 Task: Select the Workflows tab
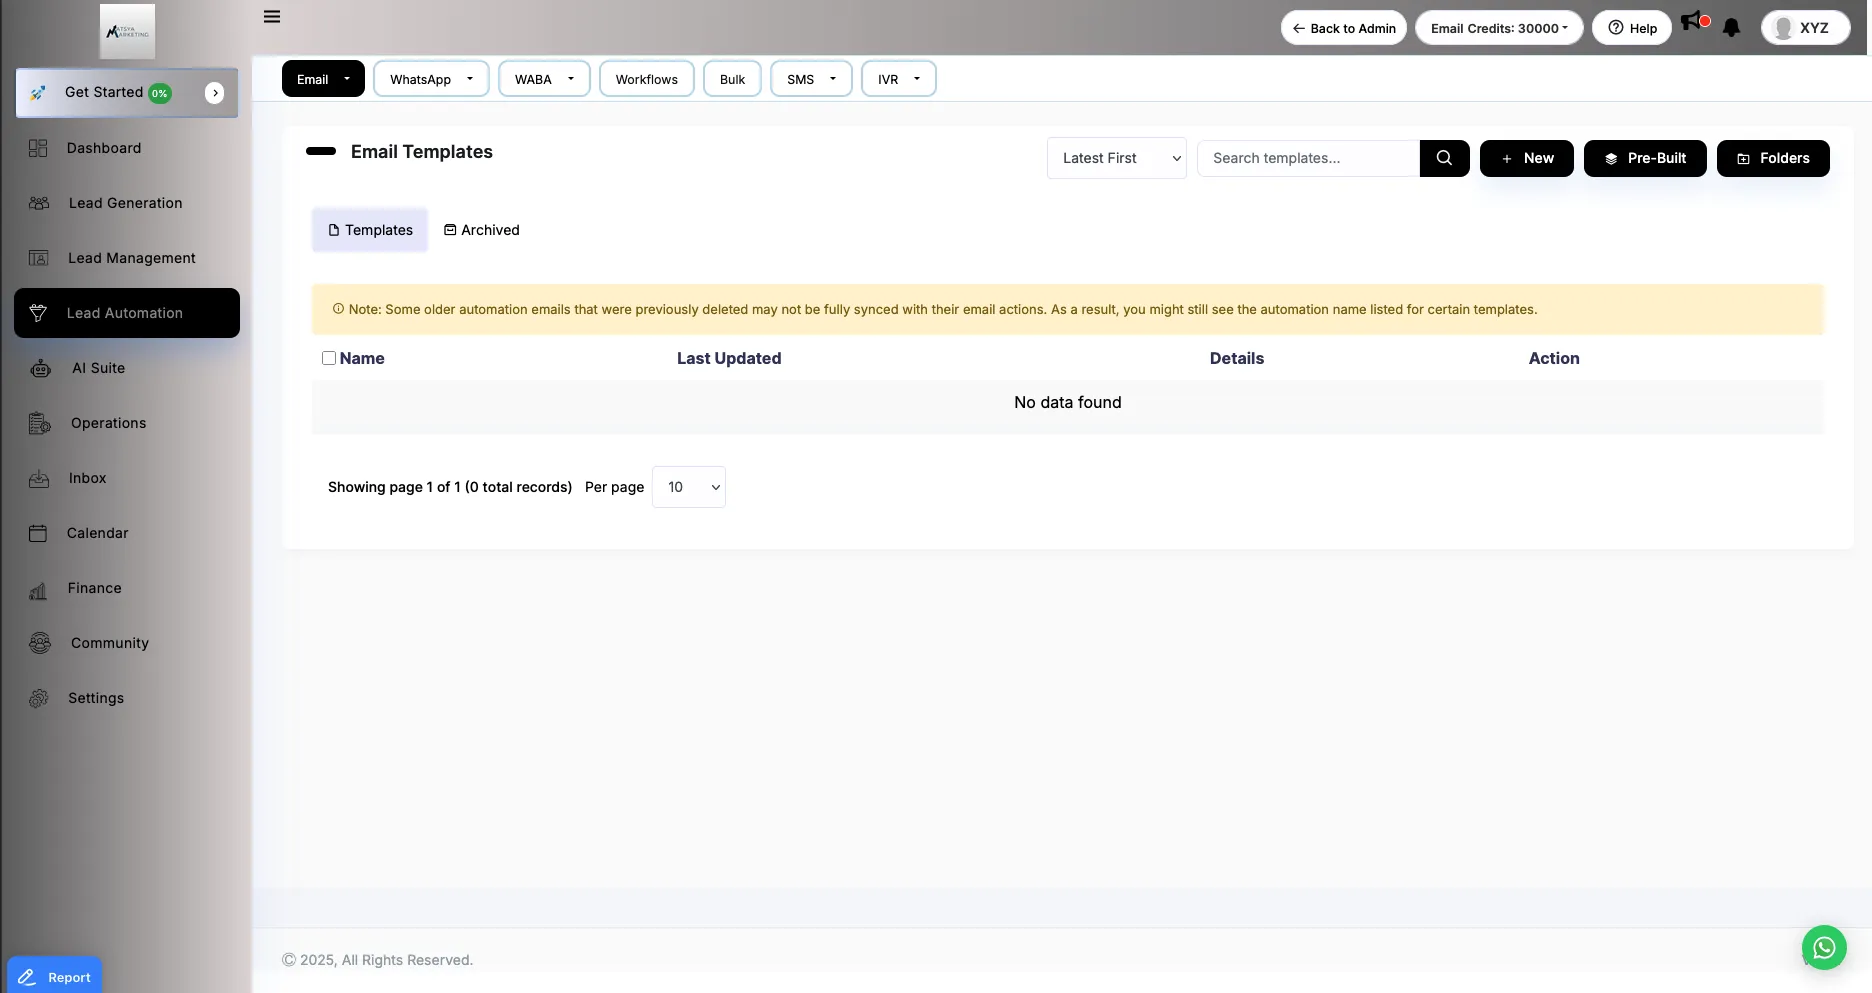pyautogui.click(x=646, y=79)
